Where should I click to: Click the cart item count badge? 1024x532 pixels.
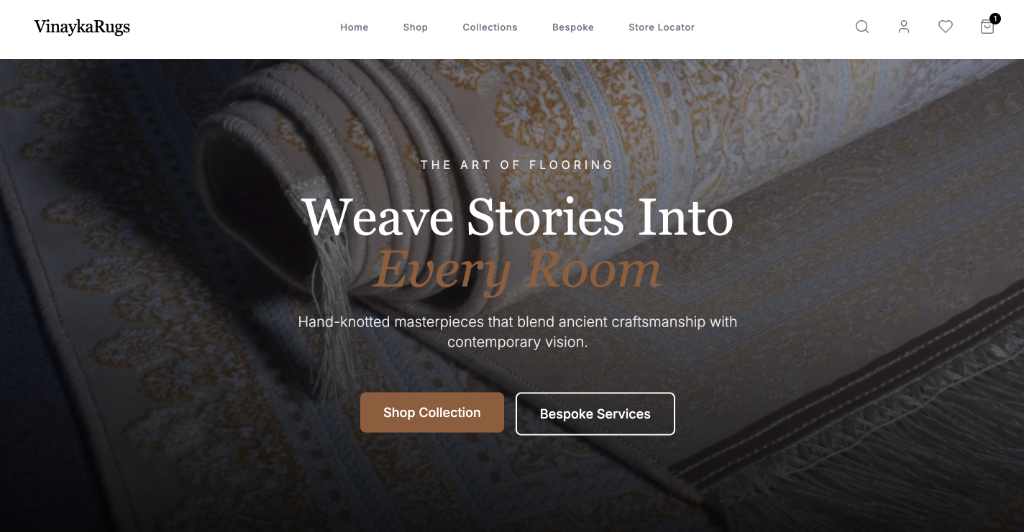click(x=995, y=18)
